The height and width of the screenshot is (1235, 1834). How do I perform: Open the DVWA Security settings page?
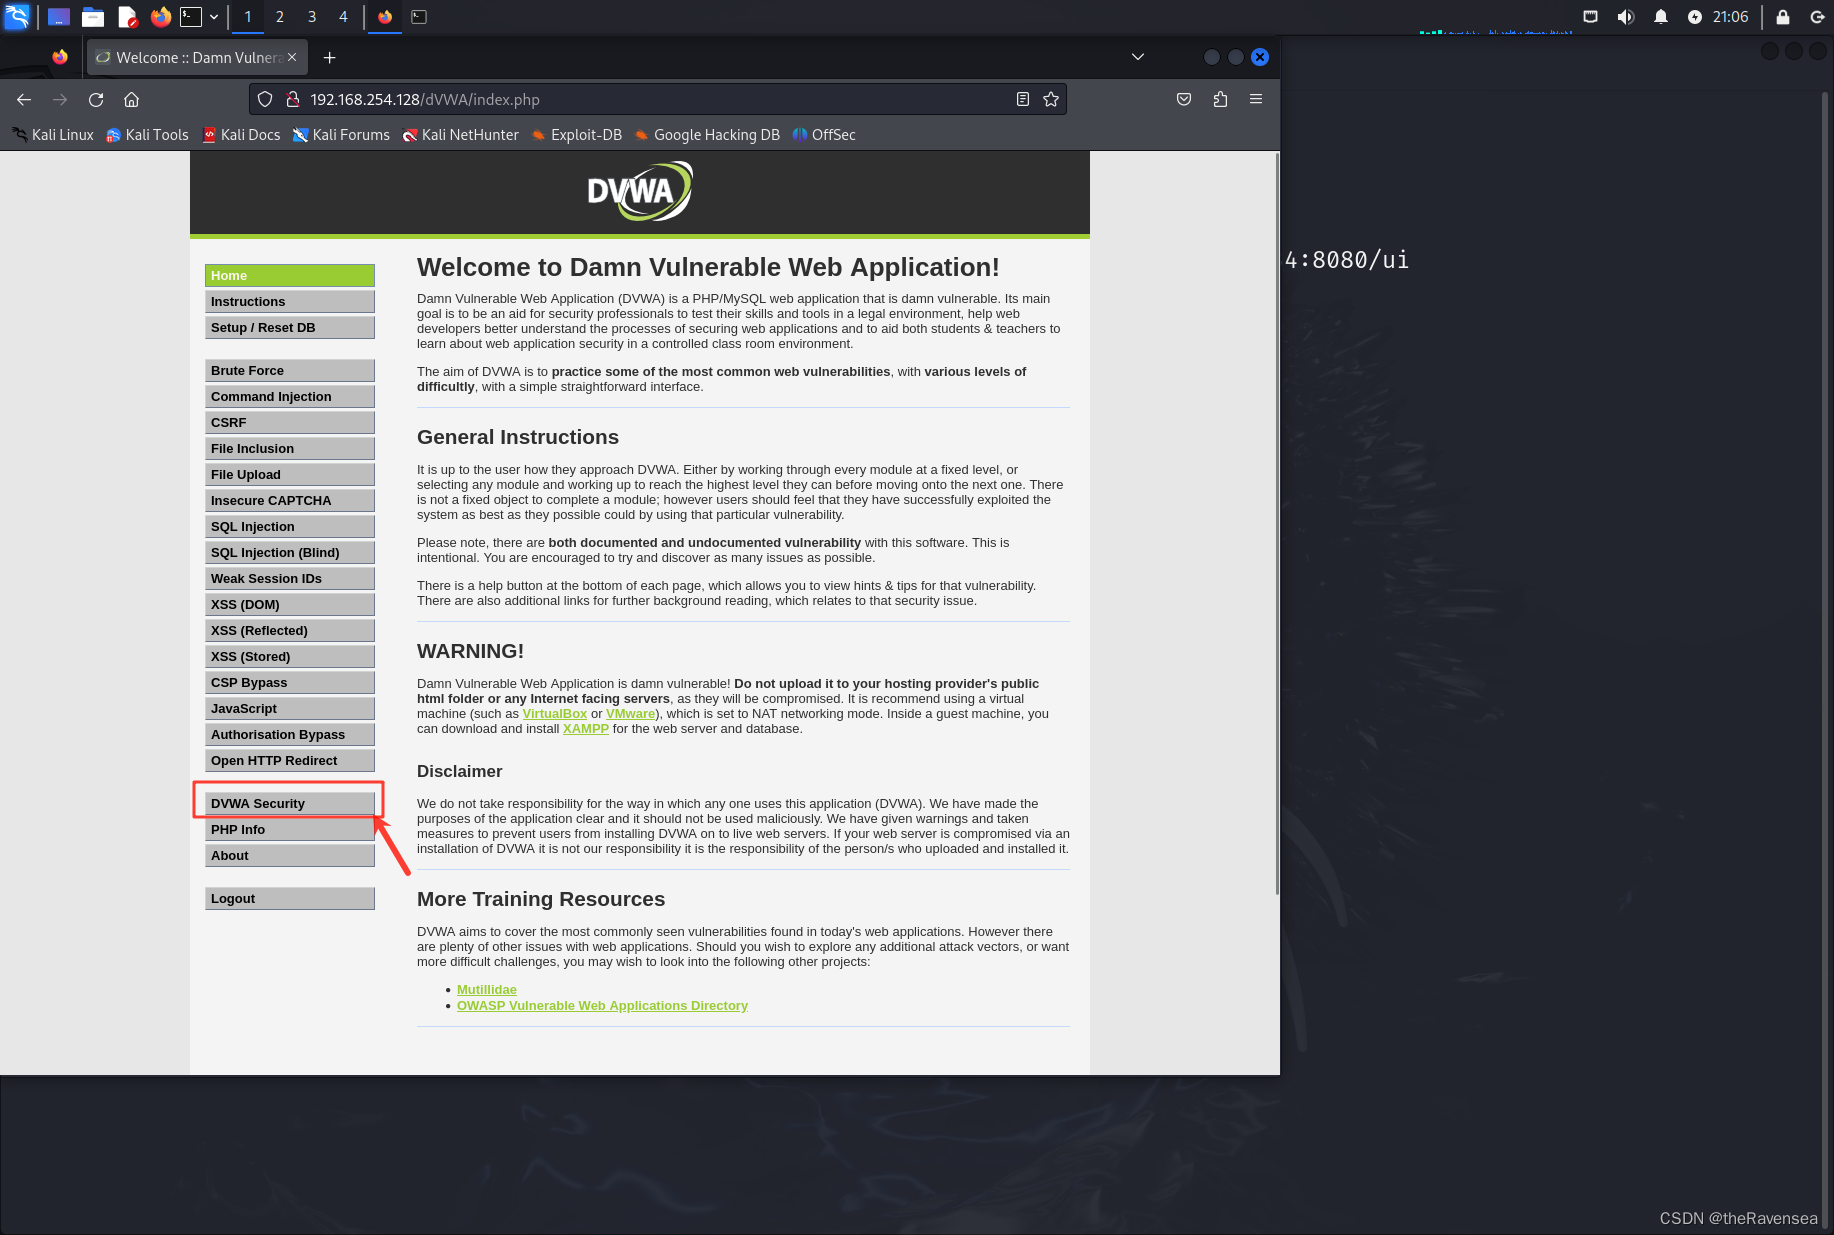tap(290, 804)
